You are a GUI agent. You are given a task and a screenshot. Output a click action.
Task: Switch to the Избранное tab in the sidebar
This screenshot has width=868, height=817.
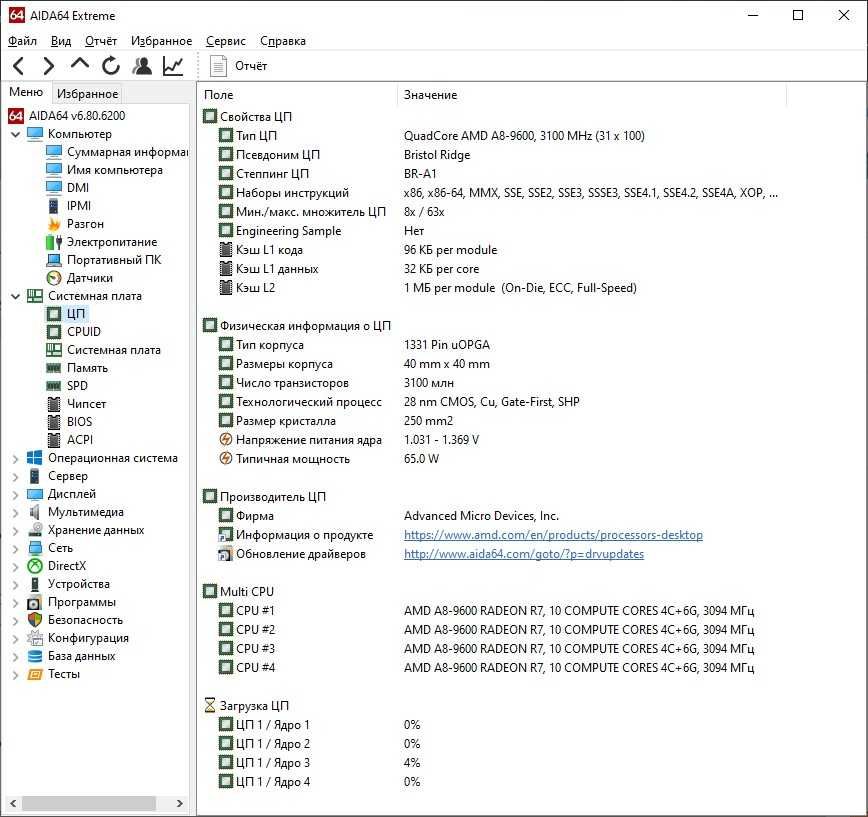pos(87,94)
